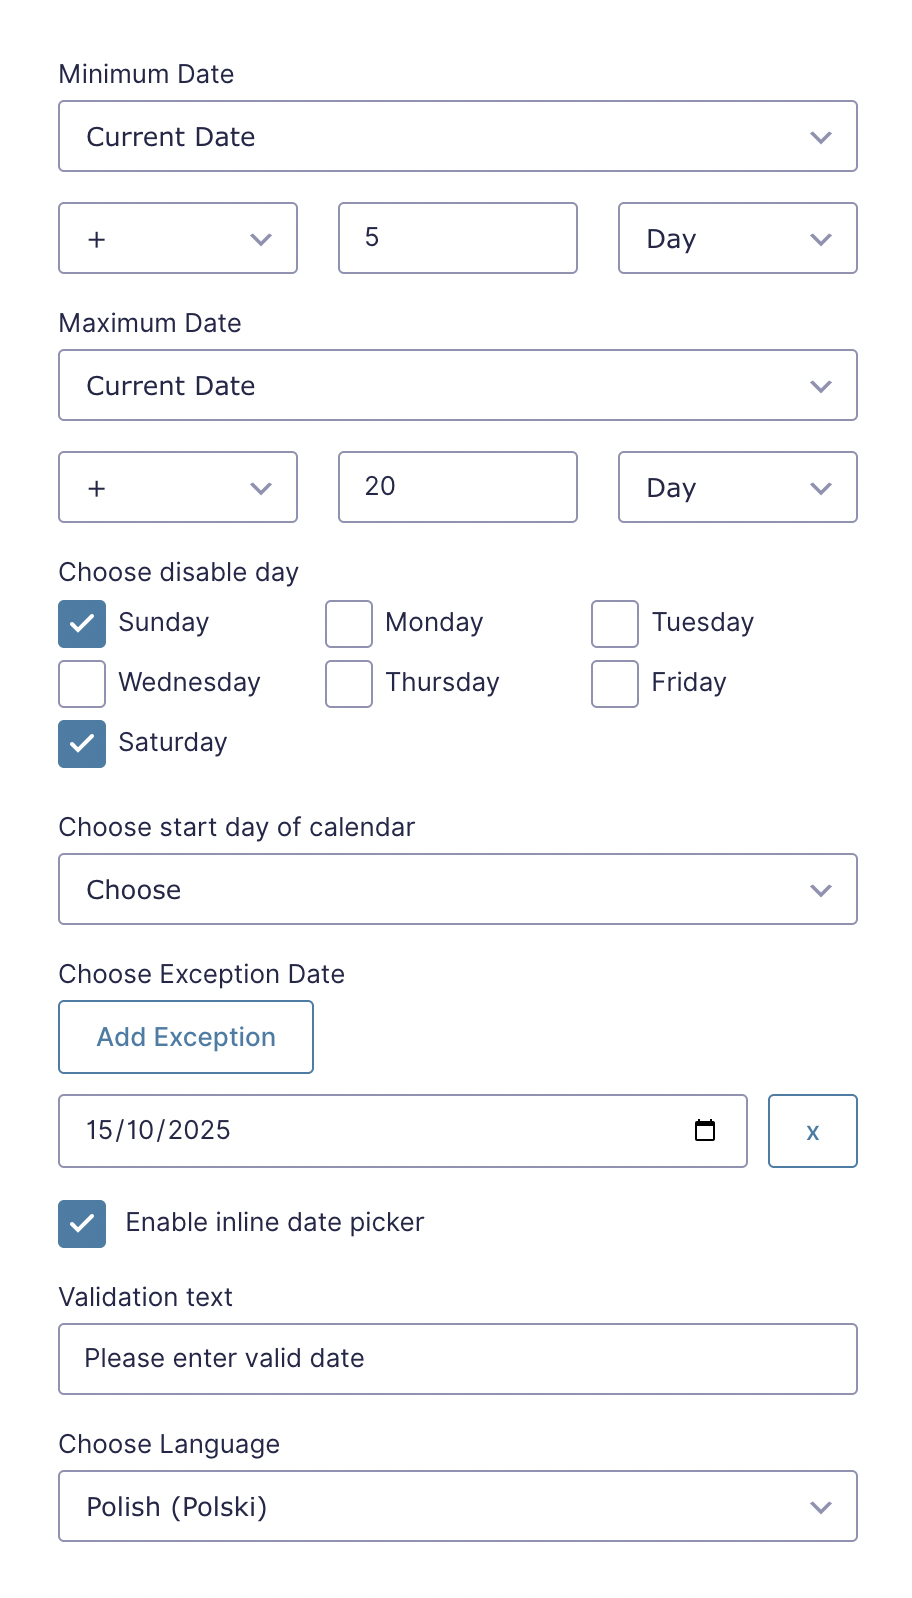This screenshot has width=912, height=1598.
Task: Open the Polish (Polski) language dropdown
Action: pos(458,1506)
